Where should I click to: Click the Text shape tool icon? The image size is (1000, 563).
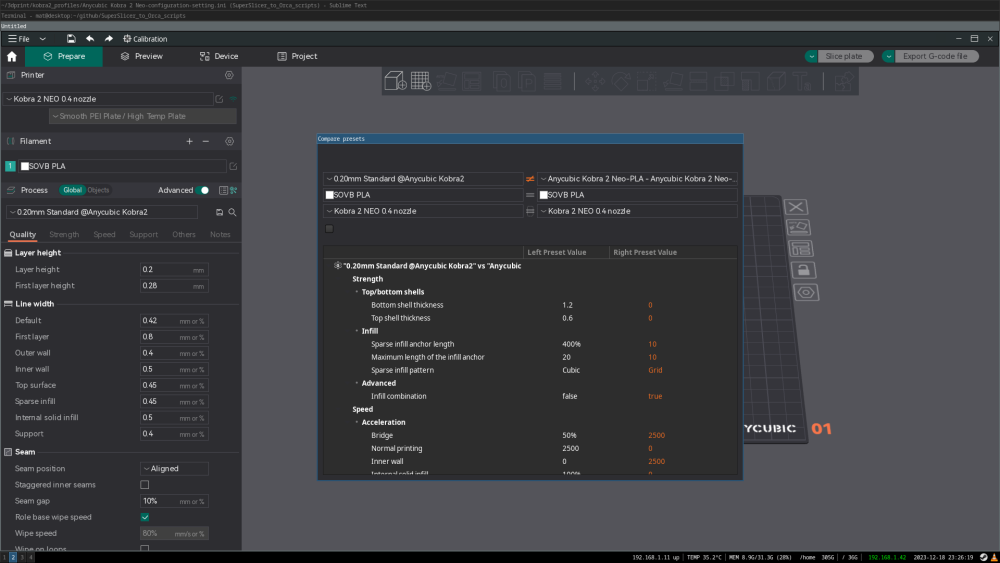800,81
